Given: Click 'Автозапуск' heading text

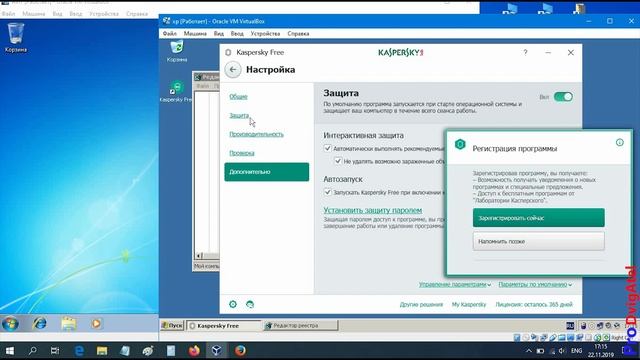Looking at the screenshot, I should click(x=343, y=179).
